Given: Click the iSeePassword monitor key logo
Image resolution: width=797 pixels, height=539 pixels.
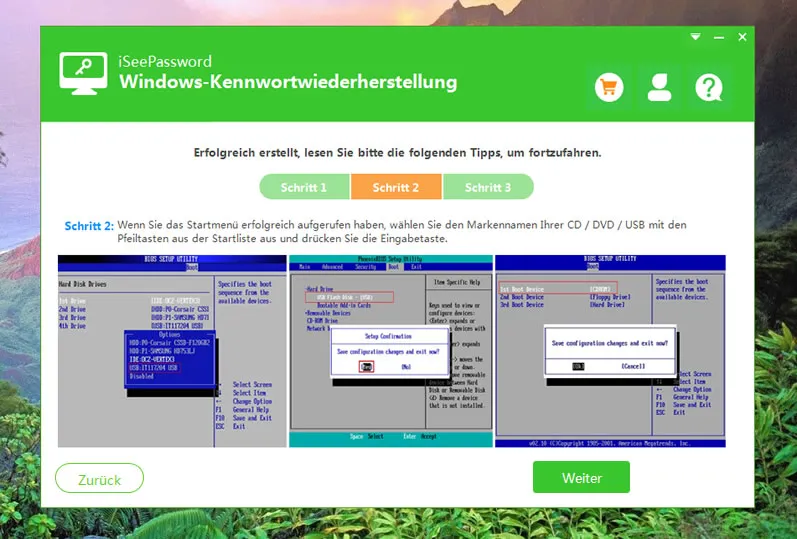Looking at the screenshot, I should [x=83, y=73].
